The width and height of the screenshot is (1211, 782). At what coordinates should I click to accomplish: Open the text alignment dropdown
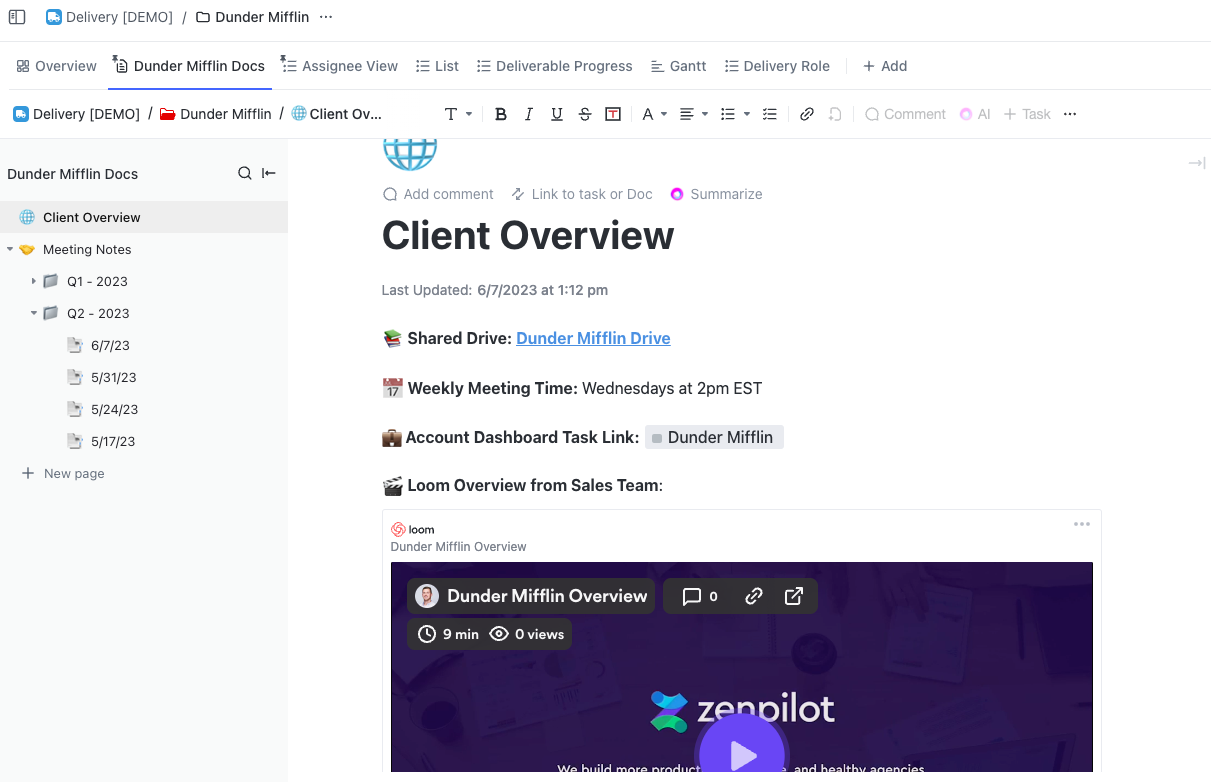693,114
